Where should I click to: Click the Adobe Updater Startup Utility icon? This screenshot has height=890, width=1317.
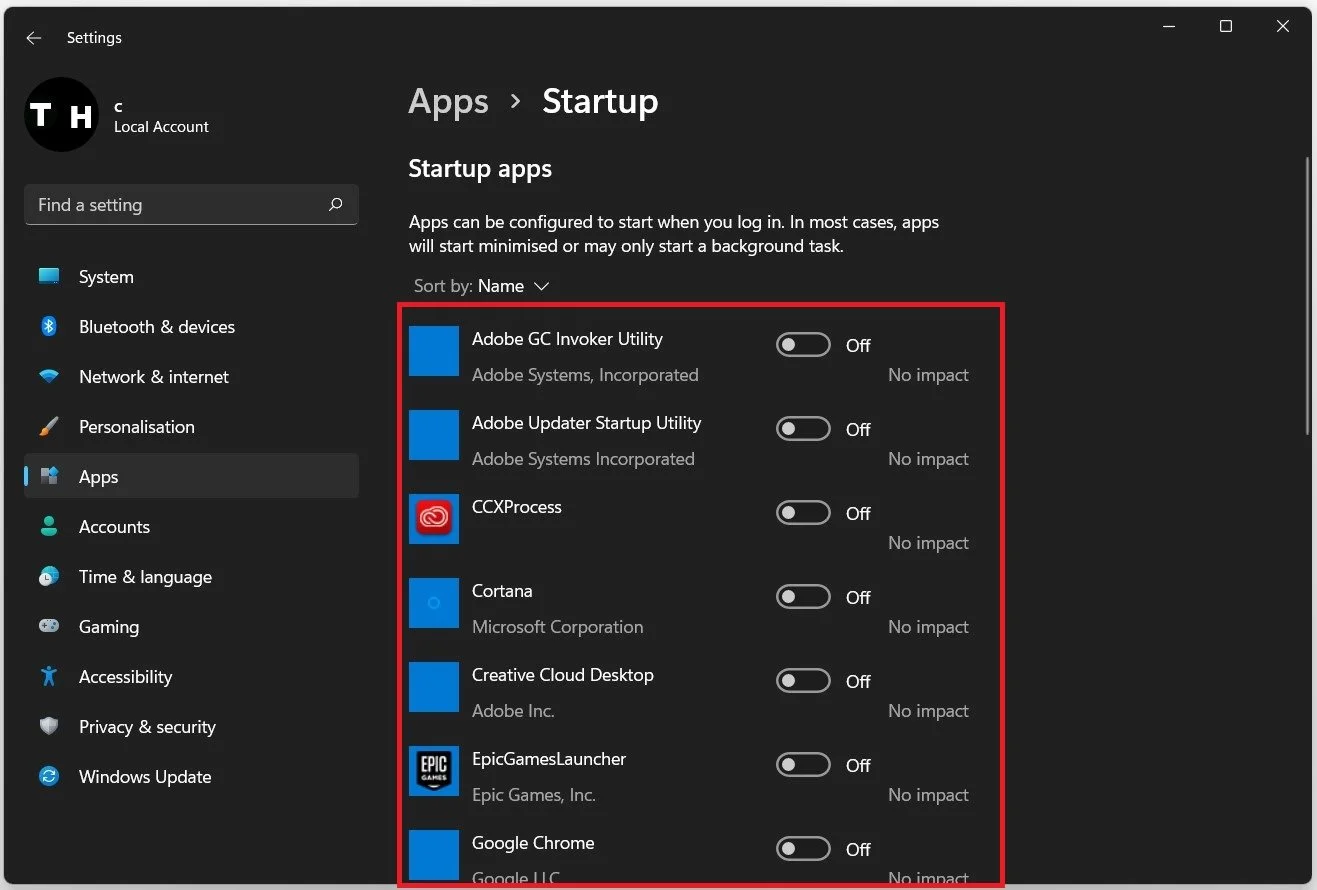[x=434, y=435]
